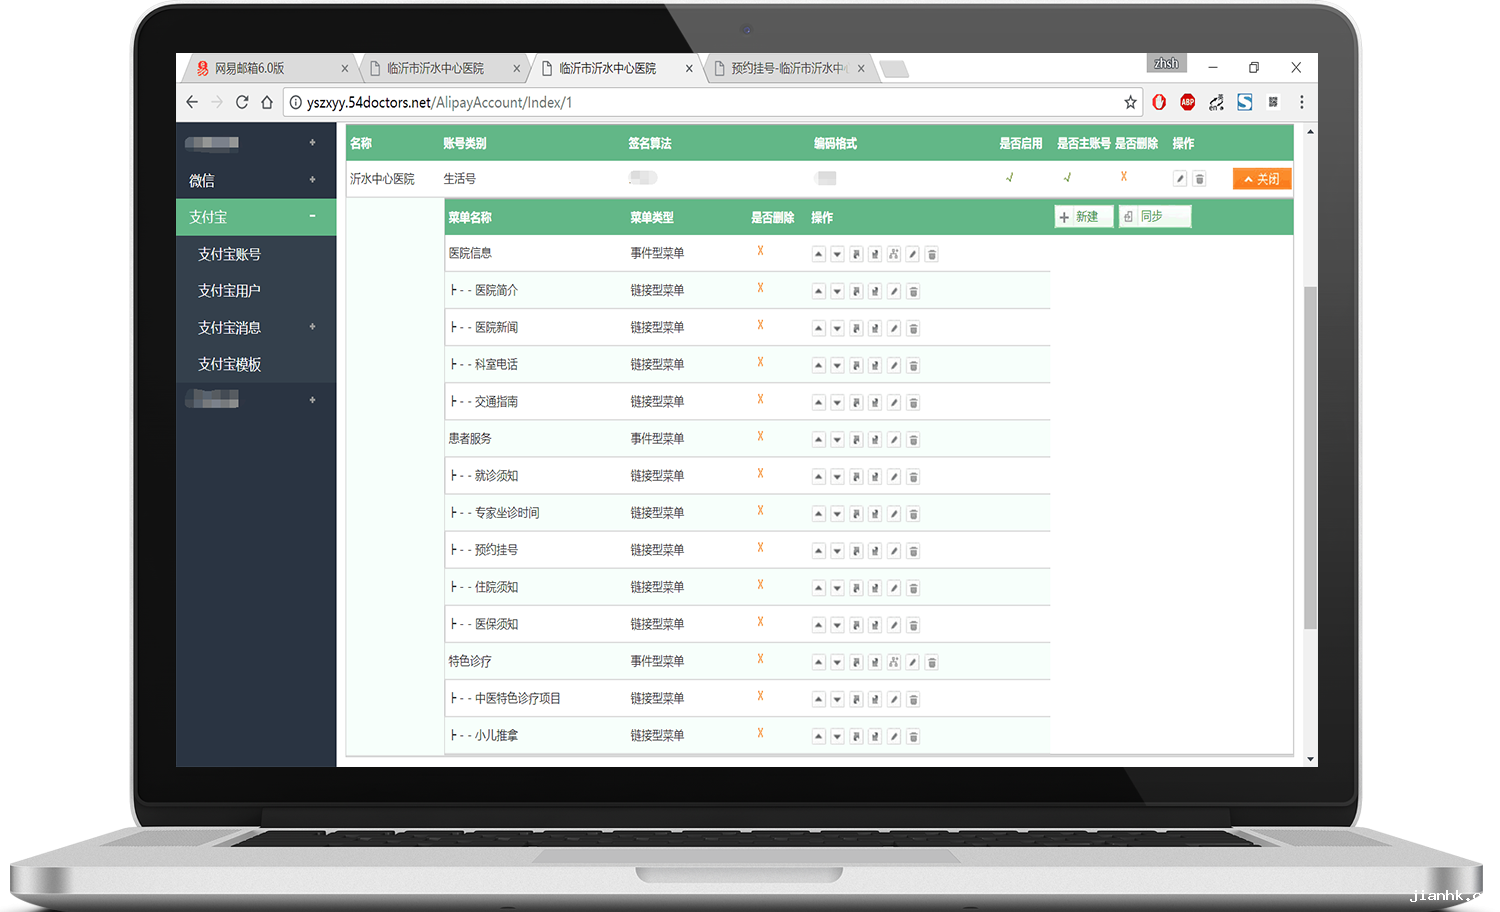Open 支付宝用户 in the sidebar
Screen dimensions: 1500x912
coord(229,291)
